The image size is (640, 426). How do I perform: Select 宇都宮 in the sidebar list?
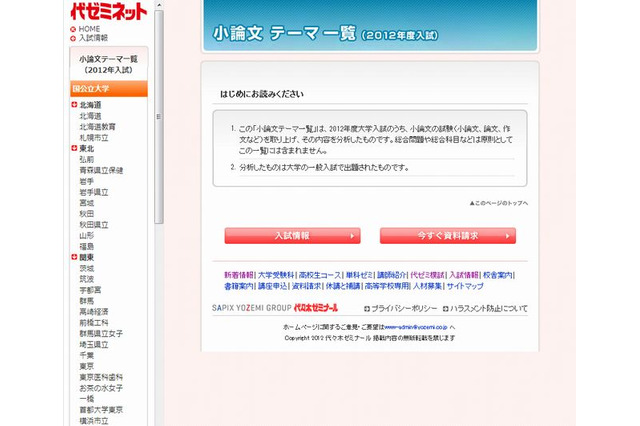click(x=90, y=290)
